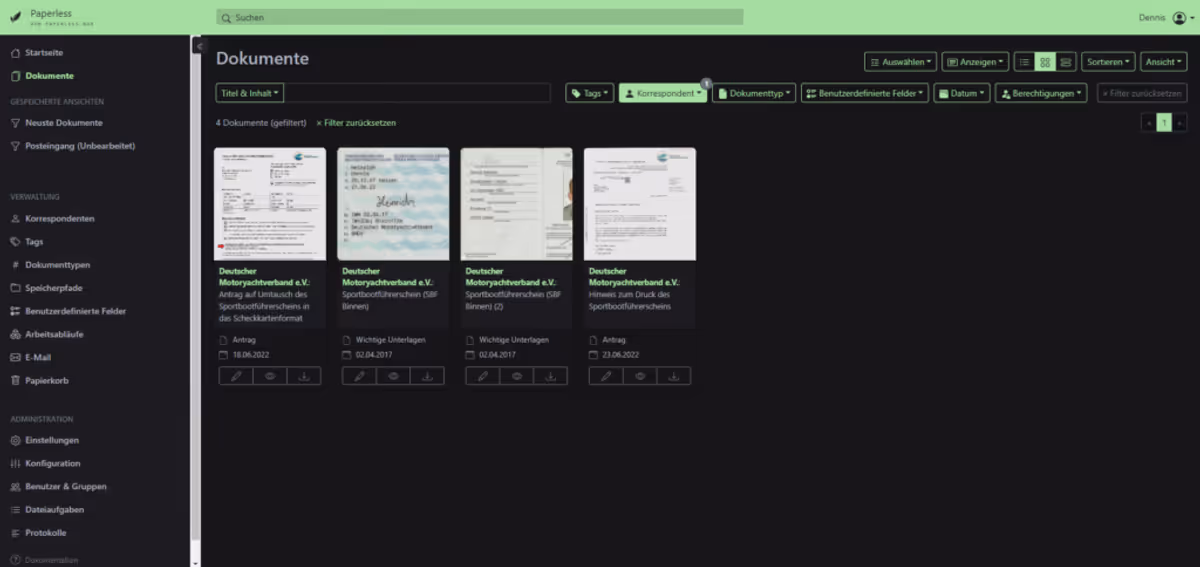Download the Hinweis zum Druck document
This screenshot has width=1200, height=567.
tap(674, 376)
